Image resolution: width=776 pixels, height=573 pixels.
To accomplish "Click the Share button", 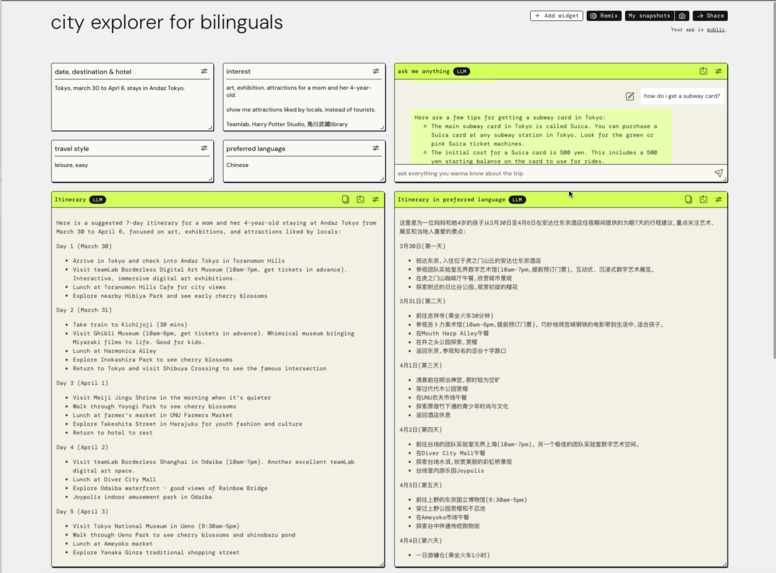I will click(x=710, y=16).
